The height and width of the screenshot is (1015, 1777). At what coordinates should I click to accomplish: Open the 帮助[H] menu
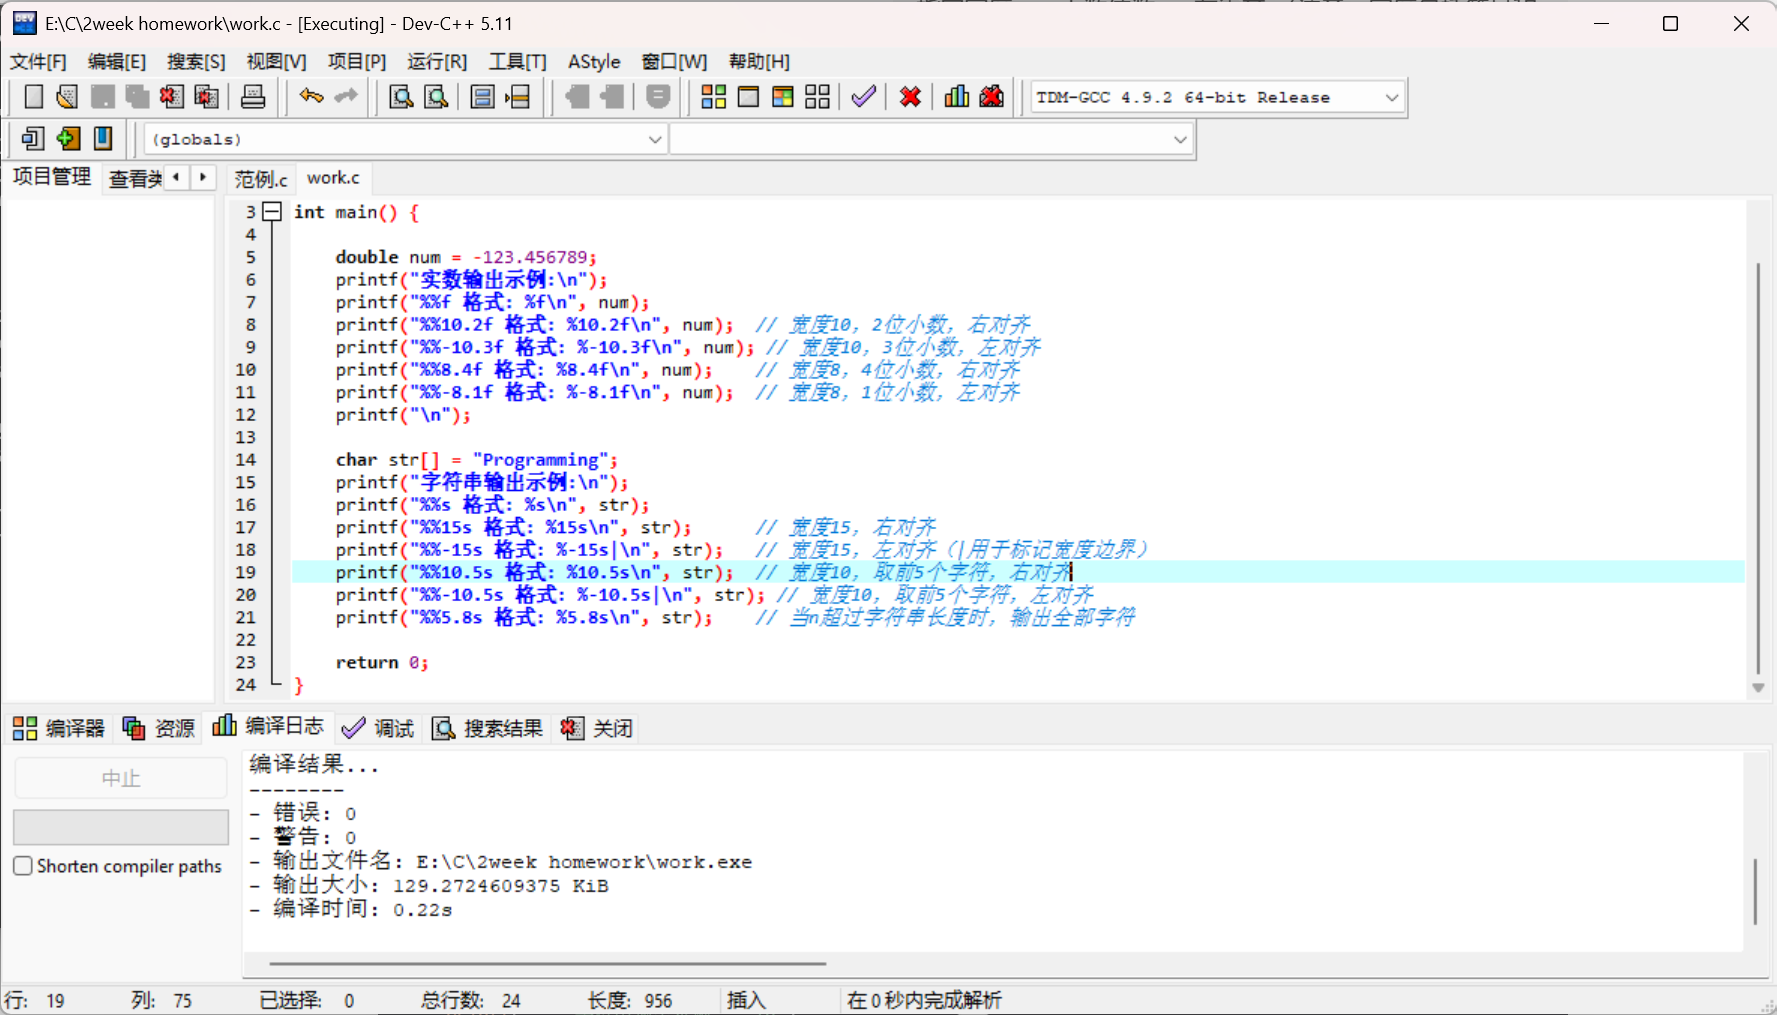click(759, 62)
